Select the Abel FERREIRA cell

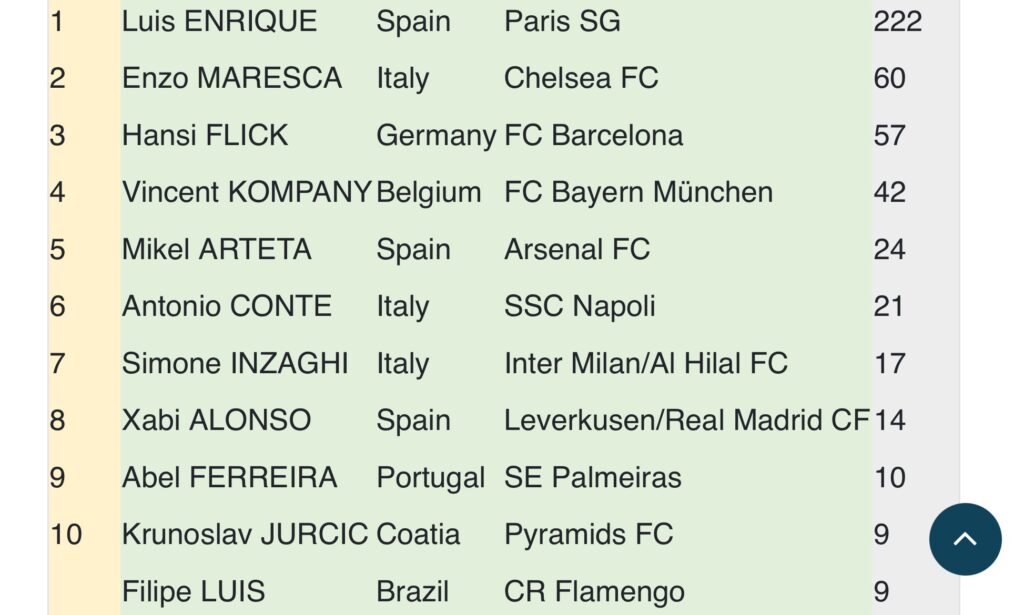(229, 477)
